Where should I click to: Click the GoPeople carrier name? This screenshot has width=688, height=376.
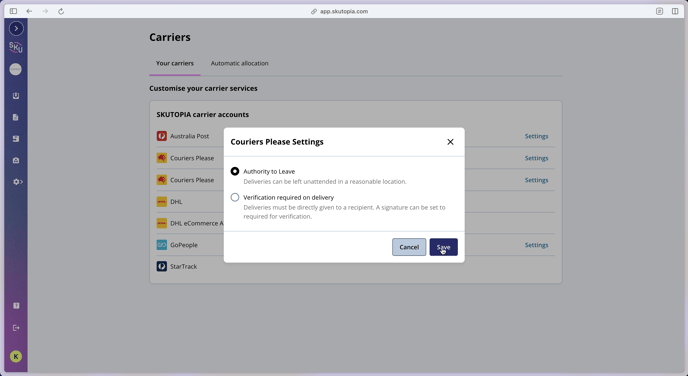184,245
